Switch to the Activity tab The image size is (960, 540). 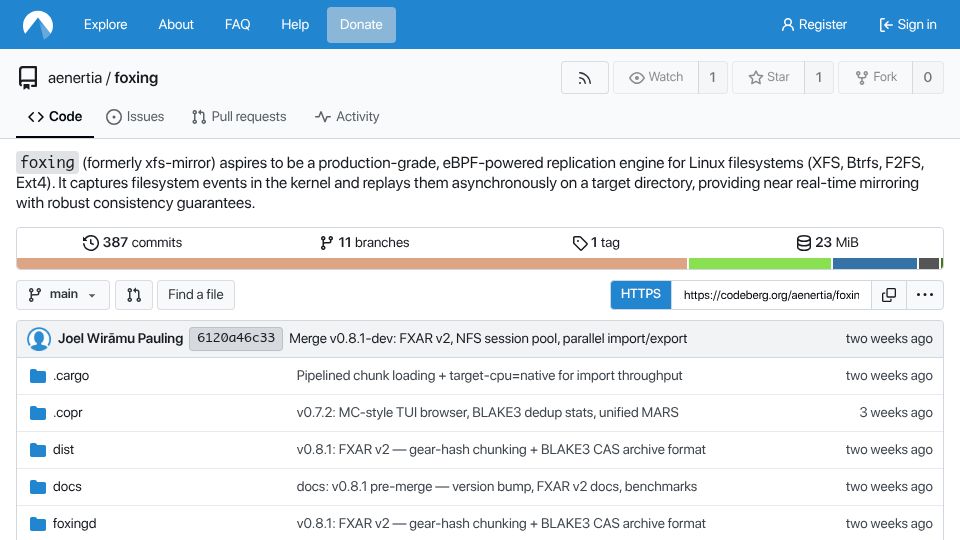click(347, 116)
